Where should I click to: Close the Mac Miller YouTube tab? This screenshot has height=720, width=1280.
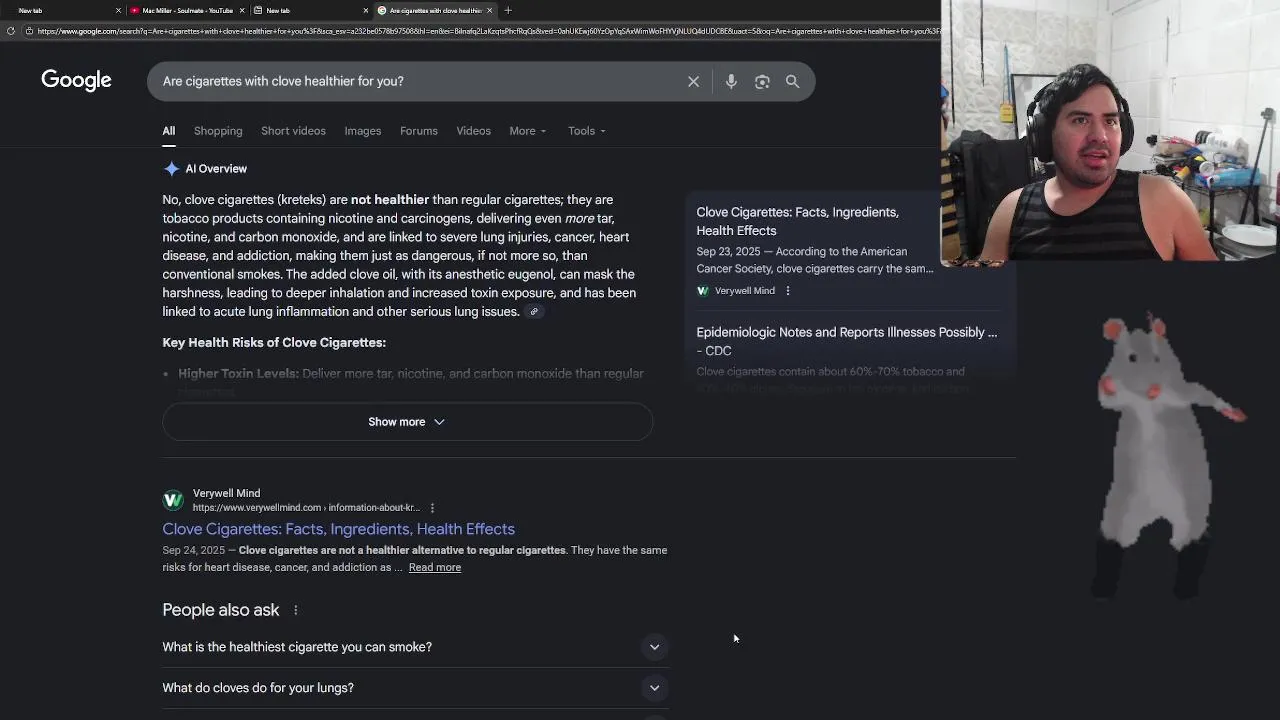click(242, 10)
